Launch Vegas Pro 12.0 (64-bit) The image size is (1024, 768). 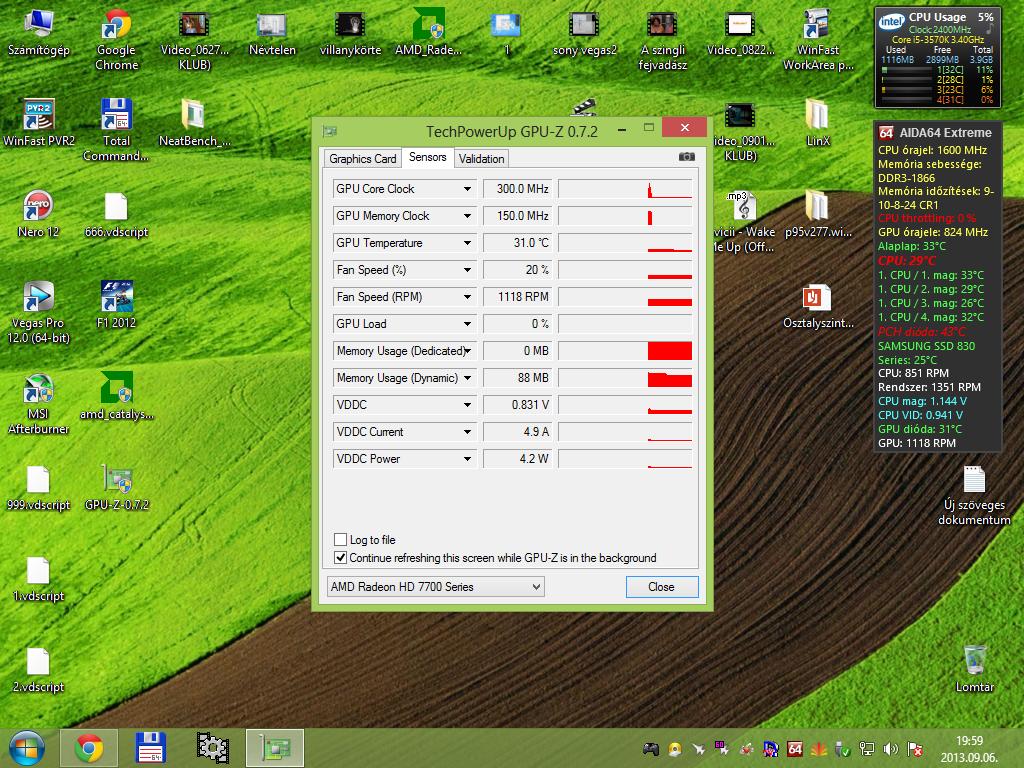point(39,312)
